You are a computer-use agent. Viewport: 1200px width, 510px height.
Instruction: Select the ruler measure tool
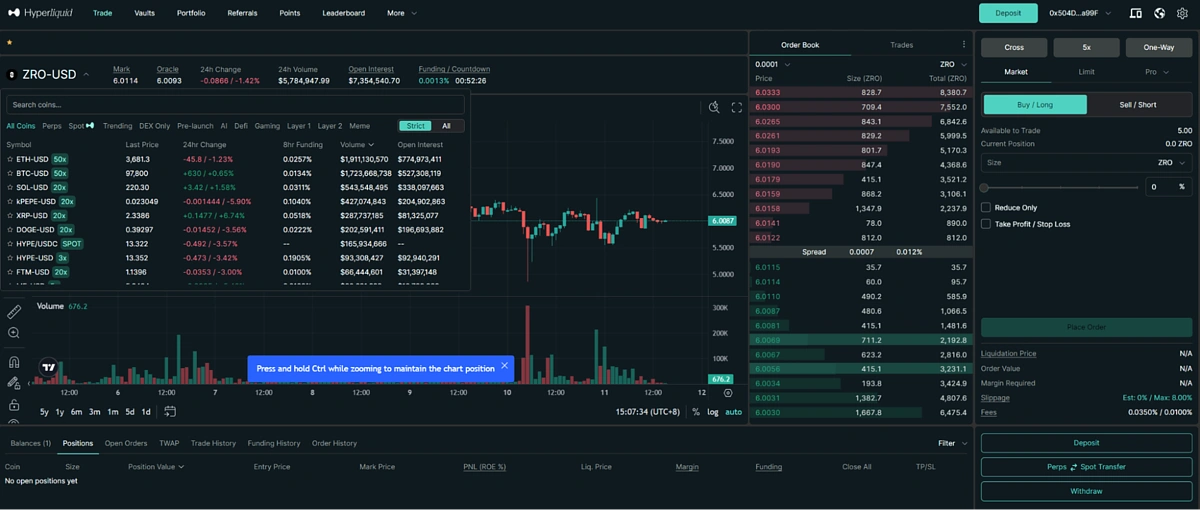tap(14, 313)
